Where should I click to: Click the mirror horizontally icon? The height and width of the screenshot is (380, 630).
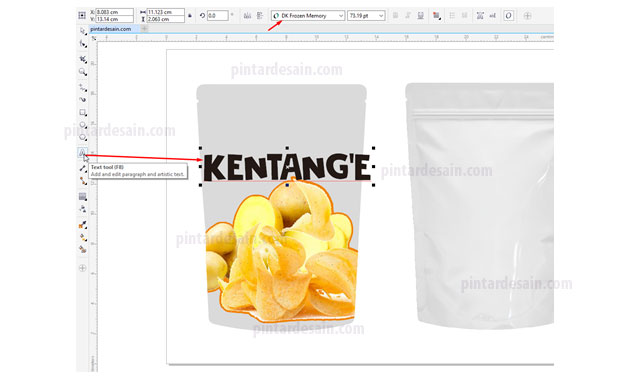[248, 15]
